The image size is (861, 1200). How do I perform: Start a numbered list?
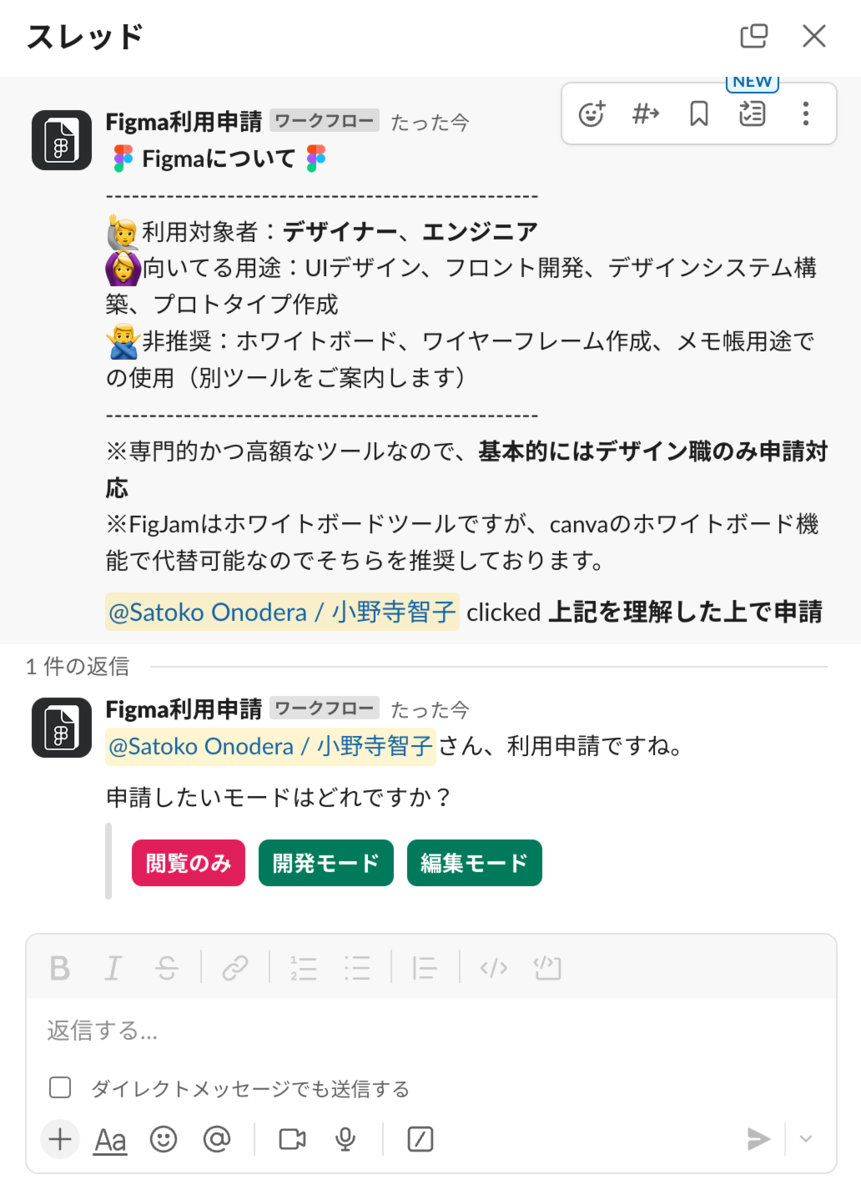tap(303, 968)
